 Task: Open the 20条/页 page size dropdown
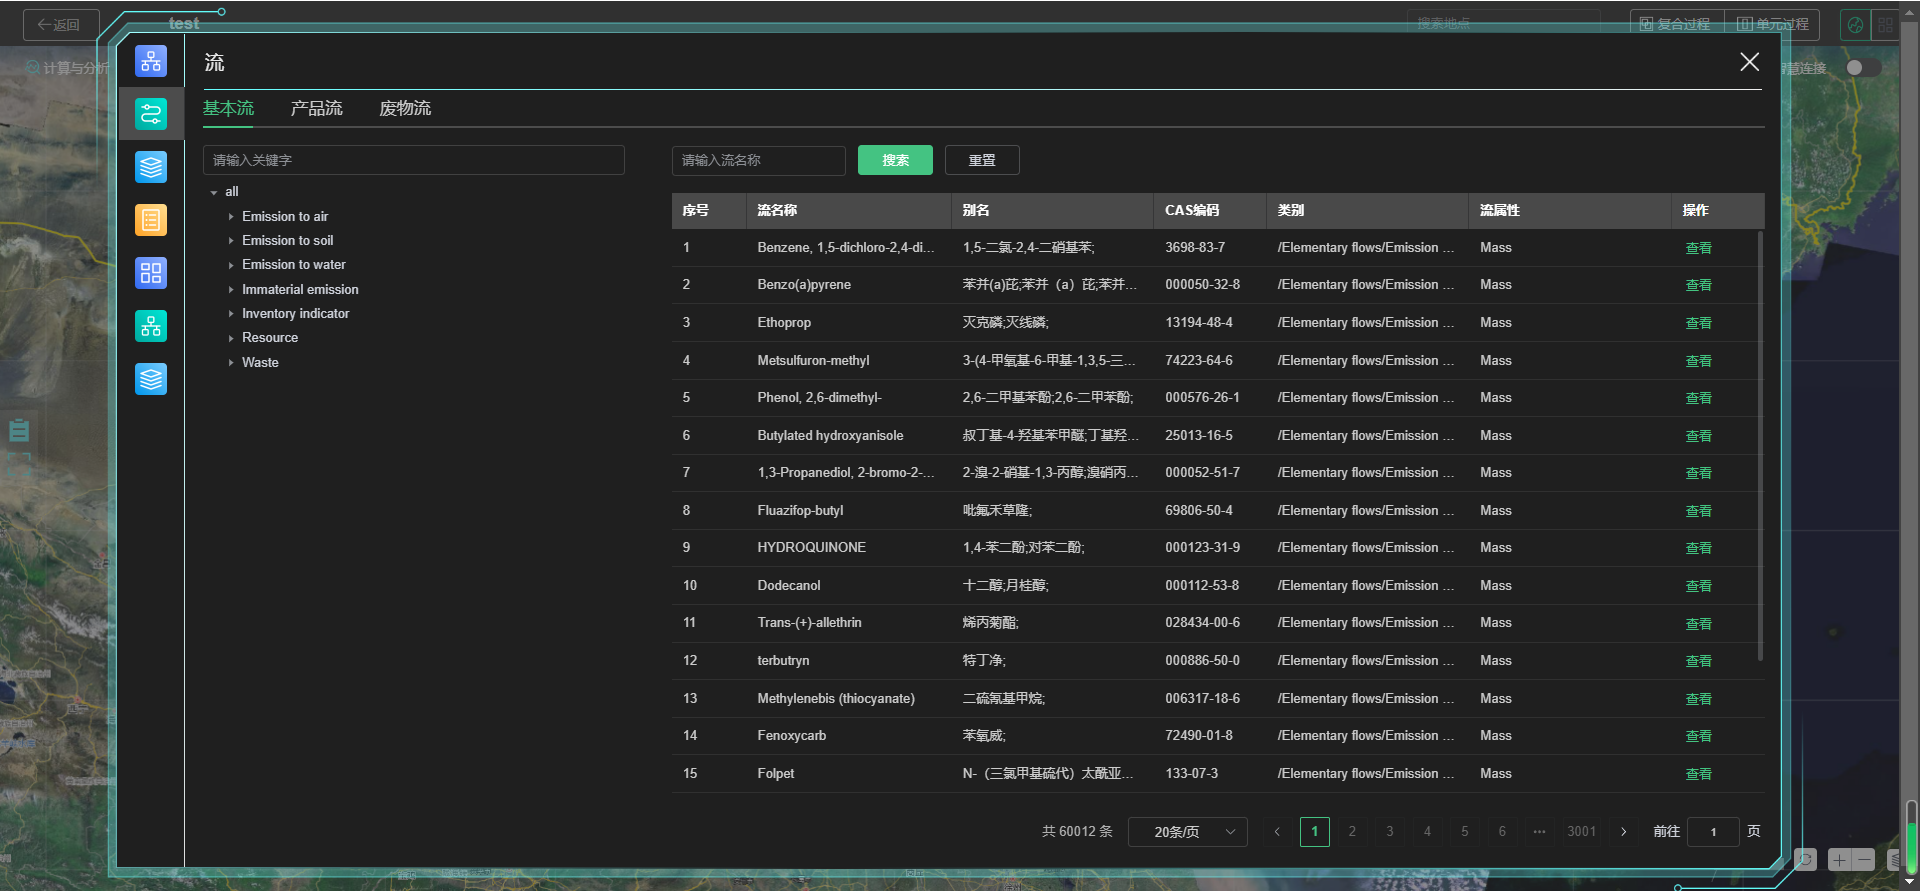pyautogui.click(x=1188, y=832)
